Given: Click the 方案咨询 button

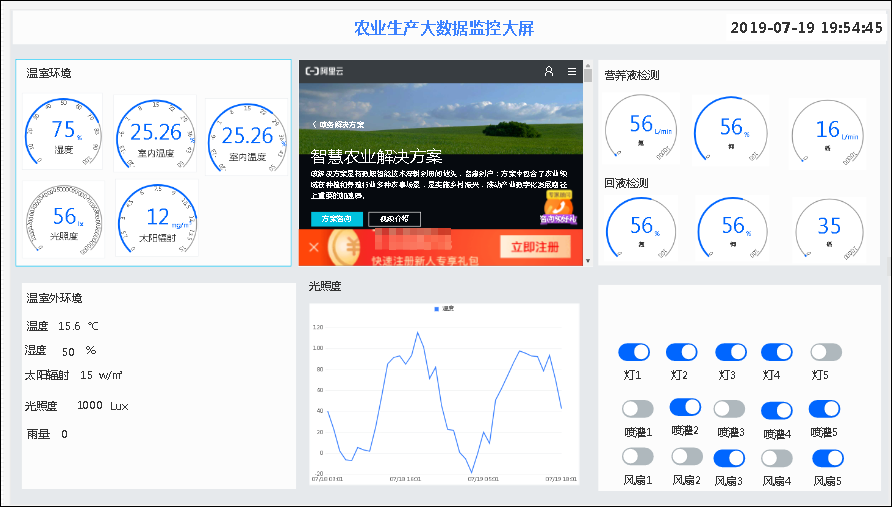Looking at the screenshot, I should click(x=337, y=219).
